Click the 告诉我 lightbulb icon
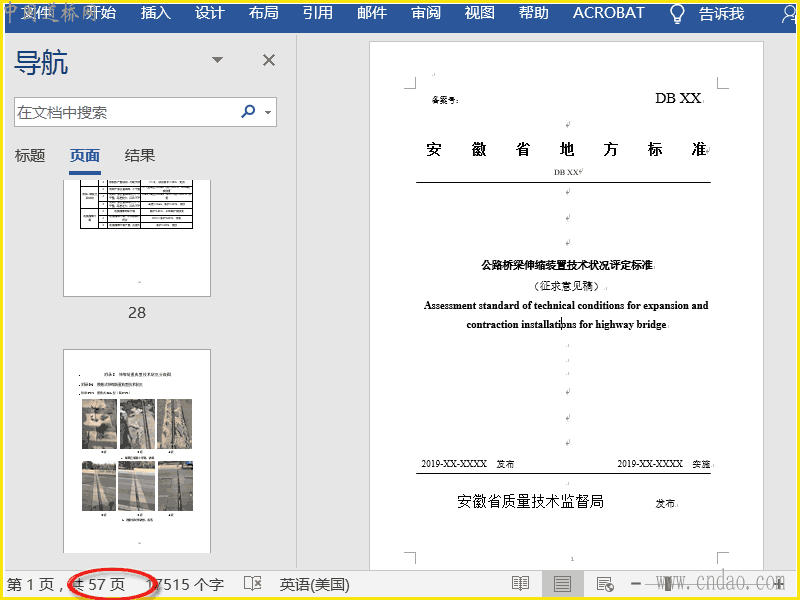 click(x=677, y=13)
